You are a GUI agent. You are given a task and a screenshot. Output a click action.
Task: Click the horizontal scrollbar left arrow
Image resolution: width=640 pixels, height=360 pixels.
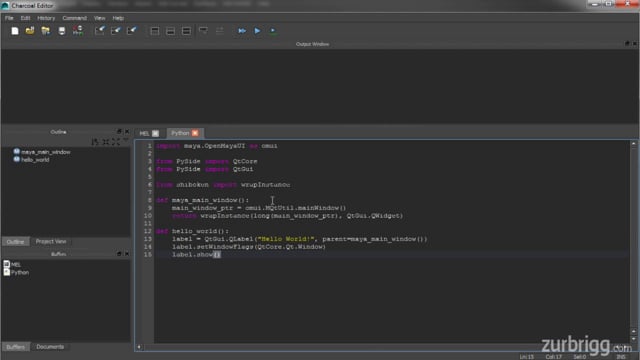click(139, 347)
